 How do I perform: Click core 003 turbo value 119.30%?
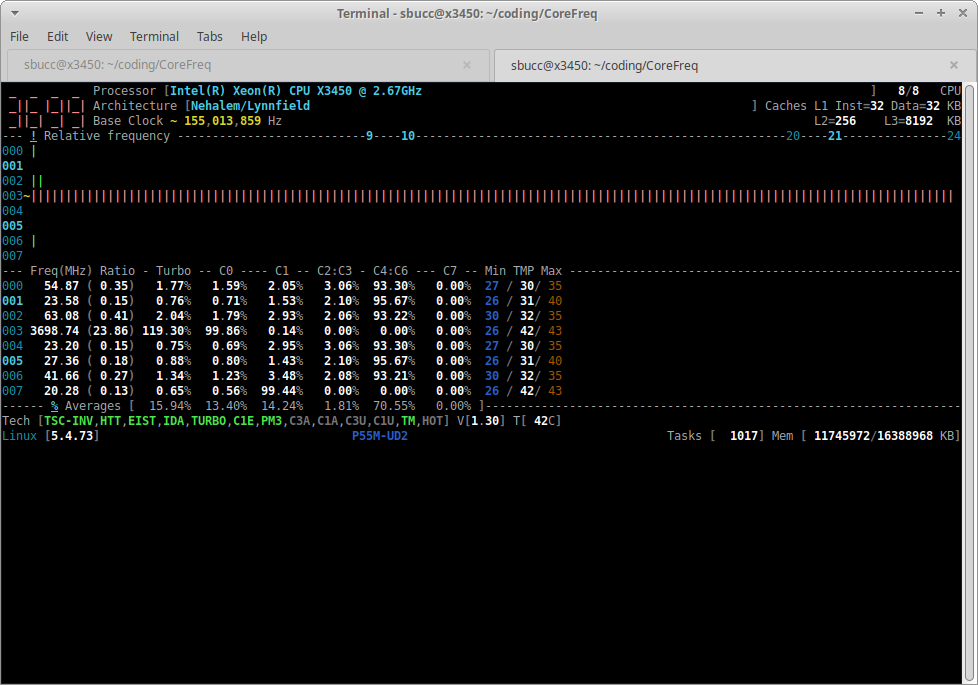167,331
